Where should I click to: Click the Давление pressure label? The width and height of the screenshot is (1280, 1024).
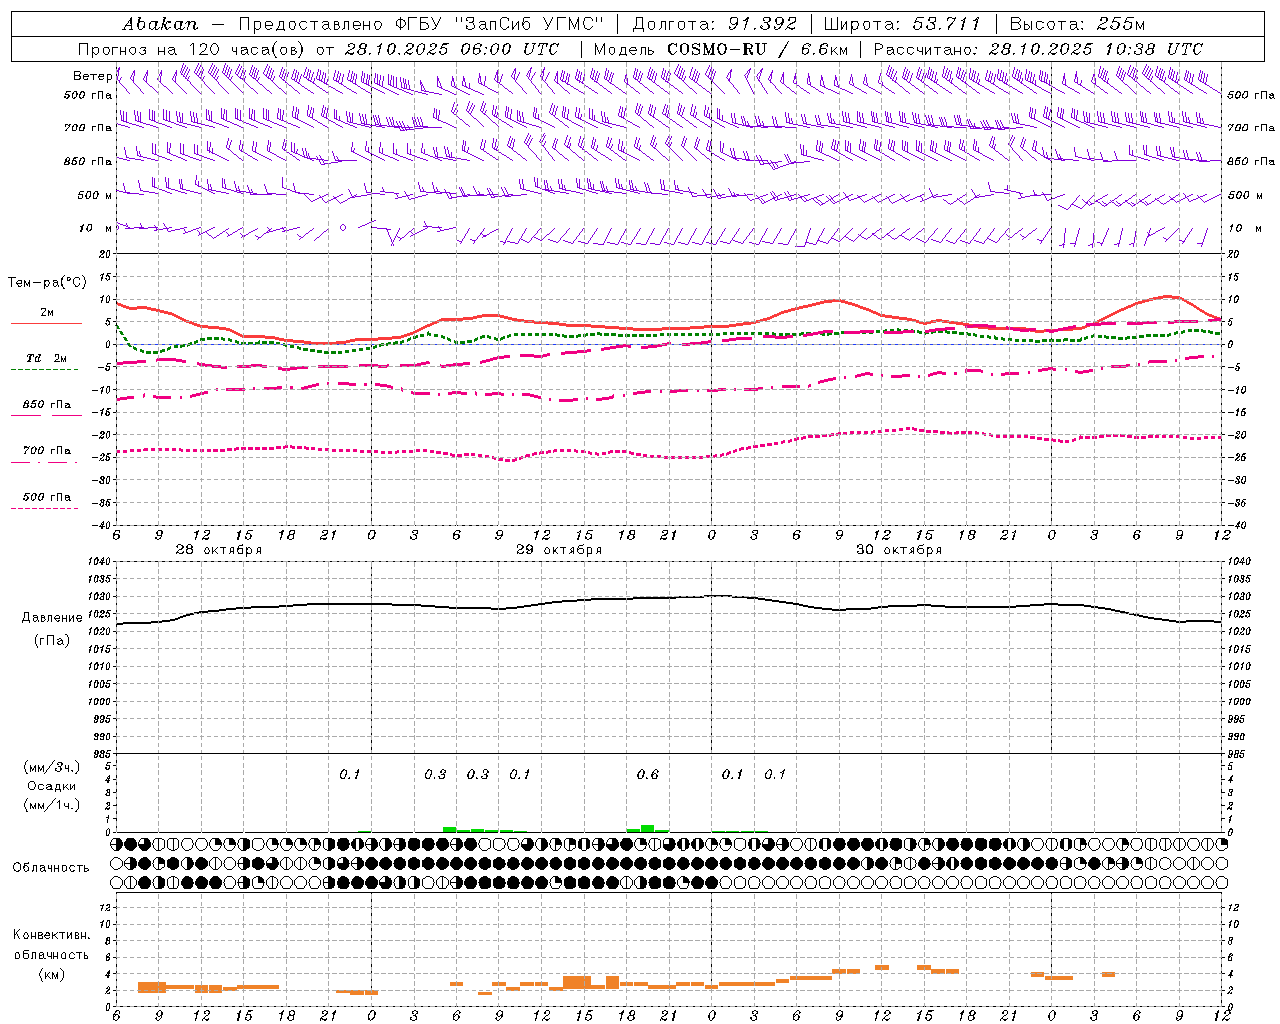click(x=52, y=618)
